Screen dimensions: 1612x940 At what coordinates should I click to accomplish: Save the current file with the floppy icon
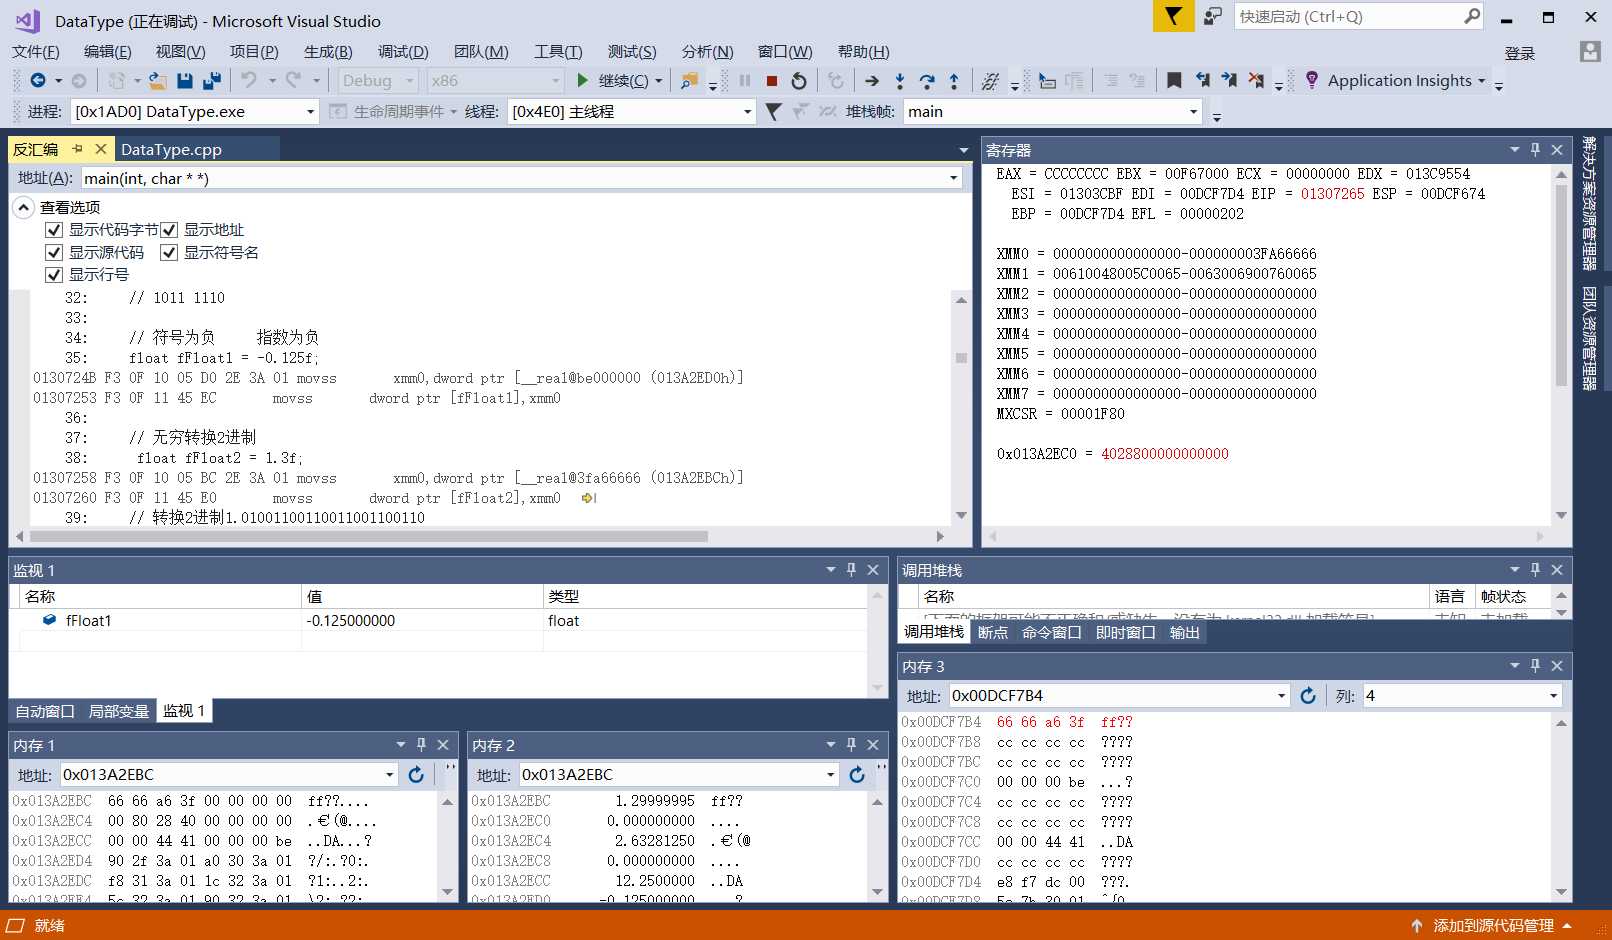coord(184,80)
